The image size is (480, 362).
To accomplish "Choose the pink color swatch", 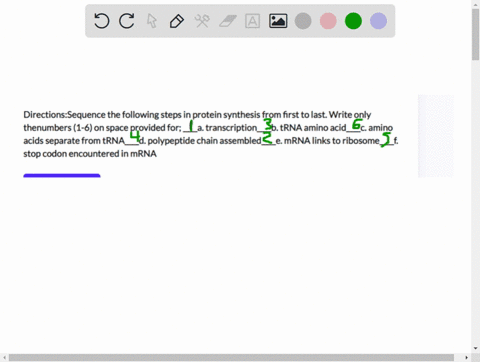I will tap(328, 21).
